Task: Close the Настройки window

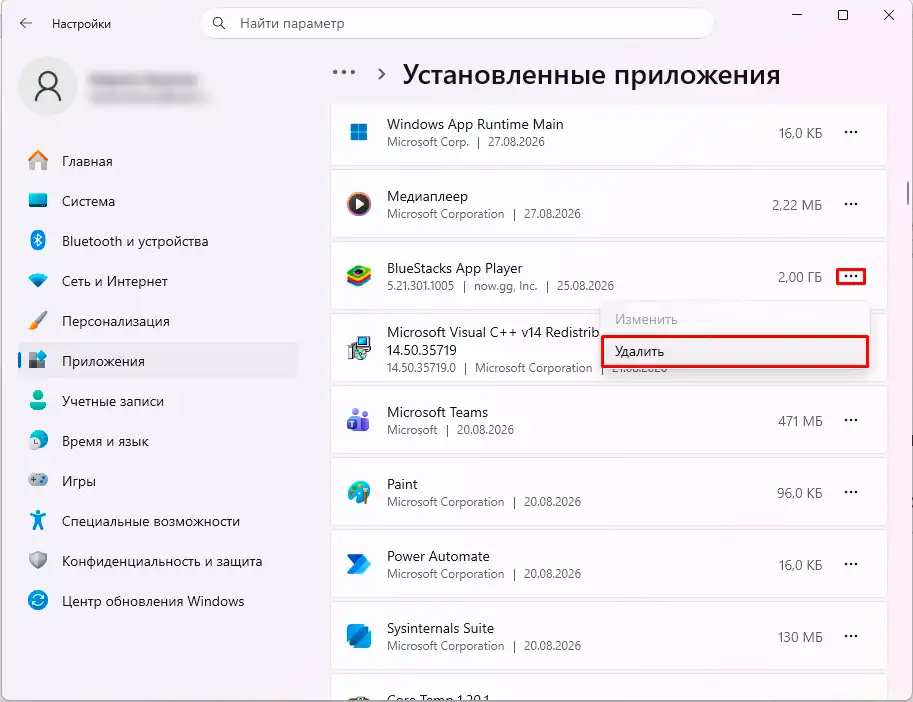Action: coord(889,15)
